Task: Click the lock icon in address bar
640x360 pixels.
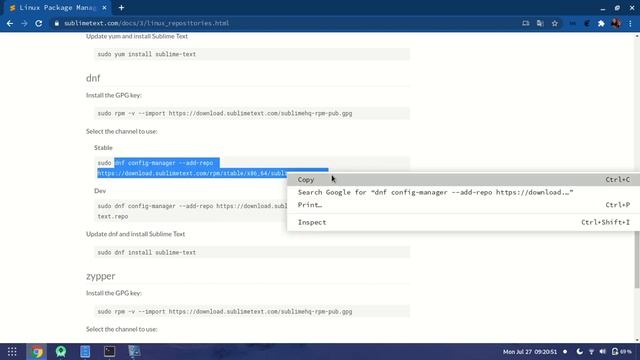Action: pyautogui.click(x=57, y=24)
